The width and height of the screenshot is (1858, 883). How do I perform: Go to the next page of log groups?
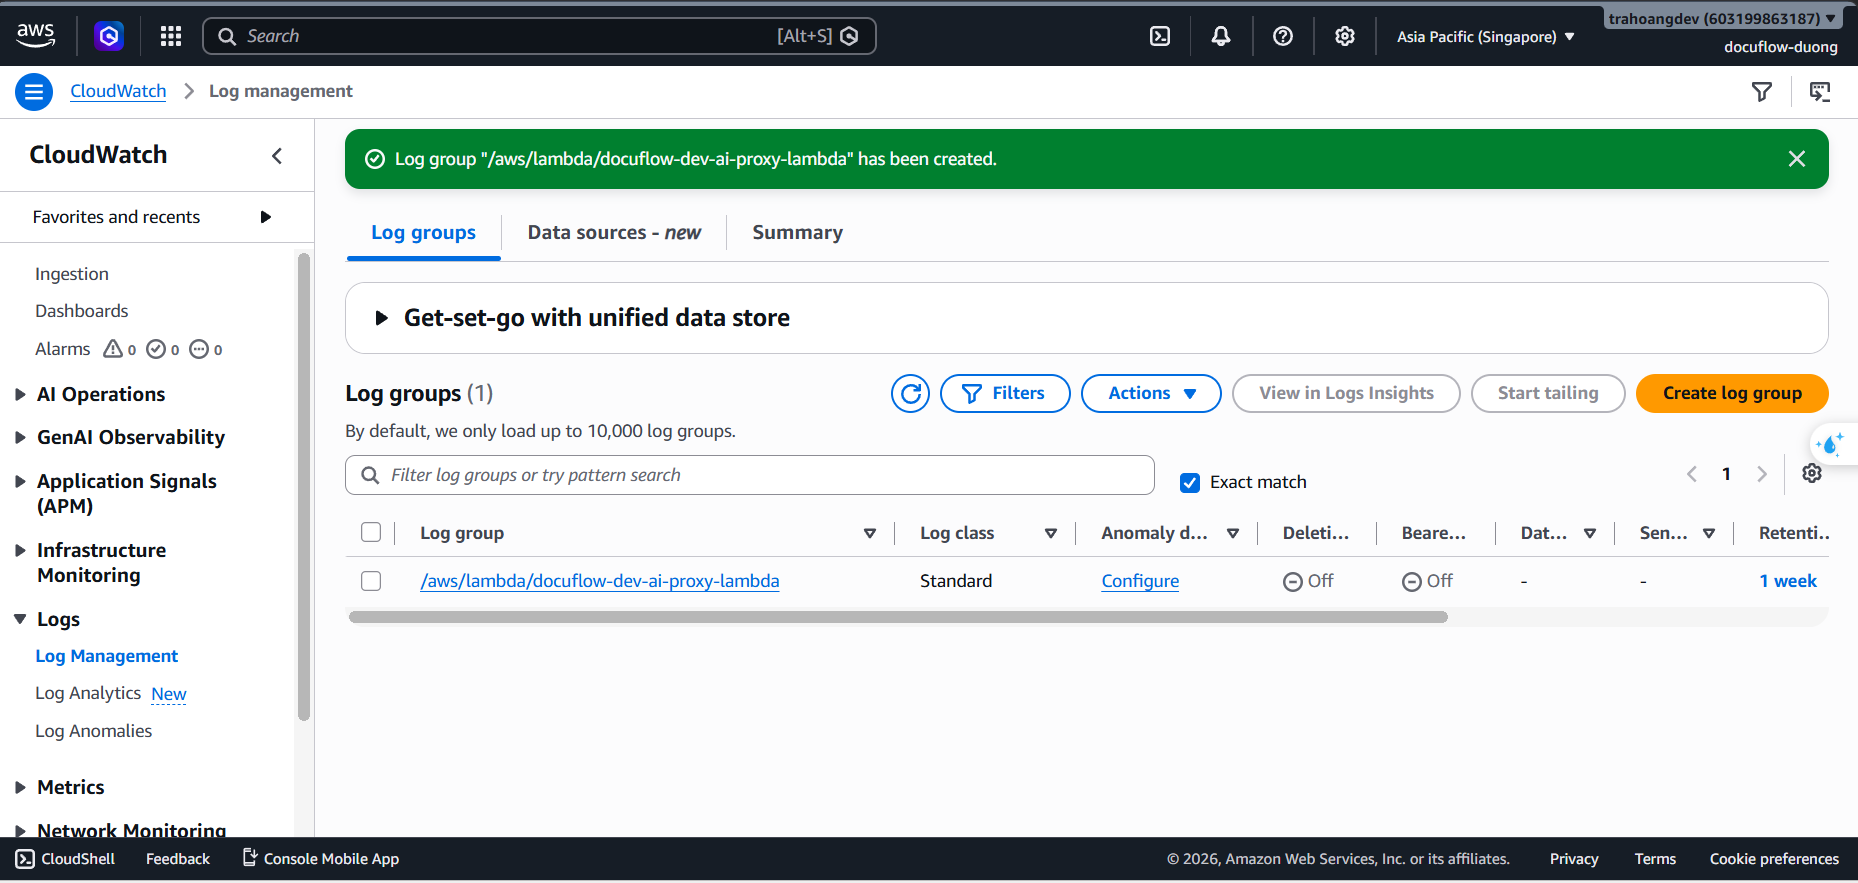[1762, 474]
